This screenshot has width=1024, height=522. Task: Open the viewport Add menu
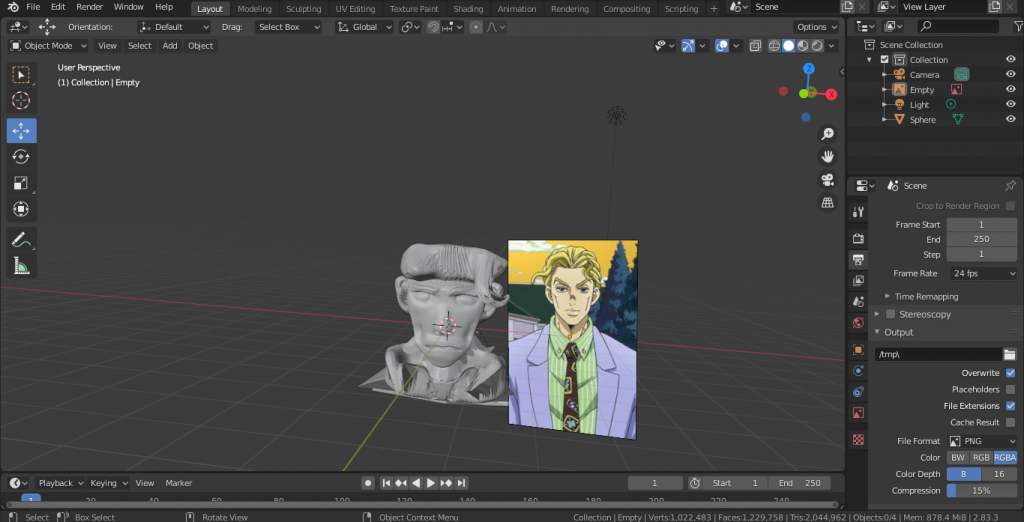pos(170,46)
